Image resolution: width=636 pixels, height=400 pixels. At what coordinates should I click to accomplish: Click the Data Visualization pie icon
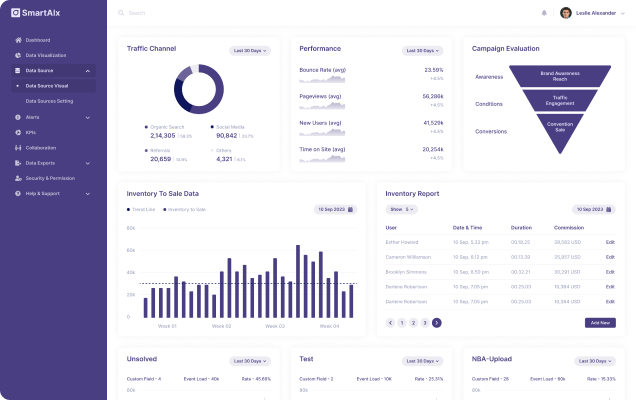tap(18, 55)
